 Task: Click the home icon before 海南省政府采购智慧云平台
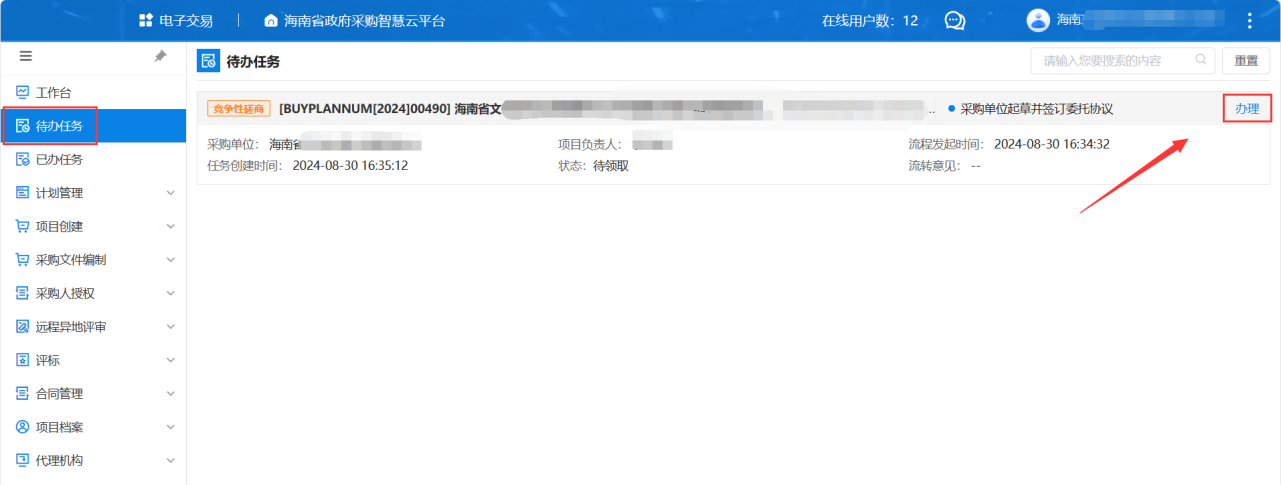pos(271,21)
